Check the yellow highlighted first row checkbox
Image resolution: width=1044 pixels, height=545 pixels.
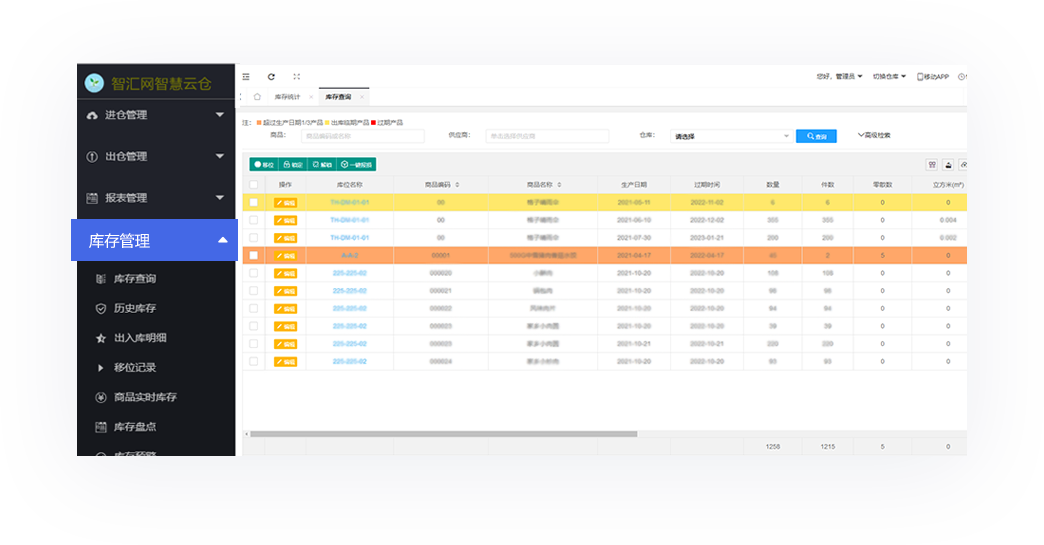click(x=254, y=202)
